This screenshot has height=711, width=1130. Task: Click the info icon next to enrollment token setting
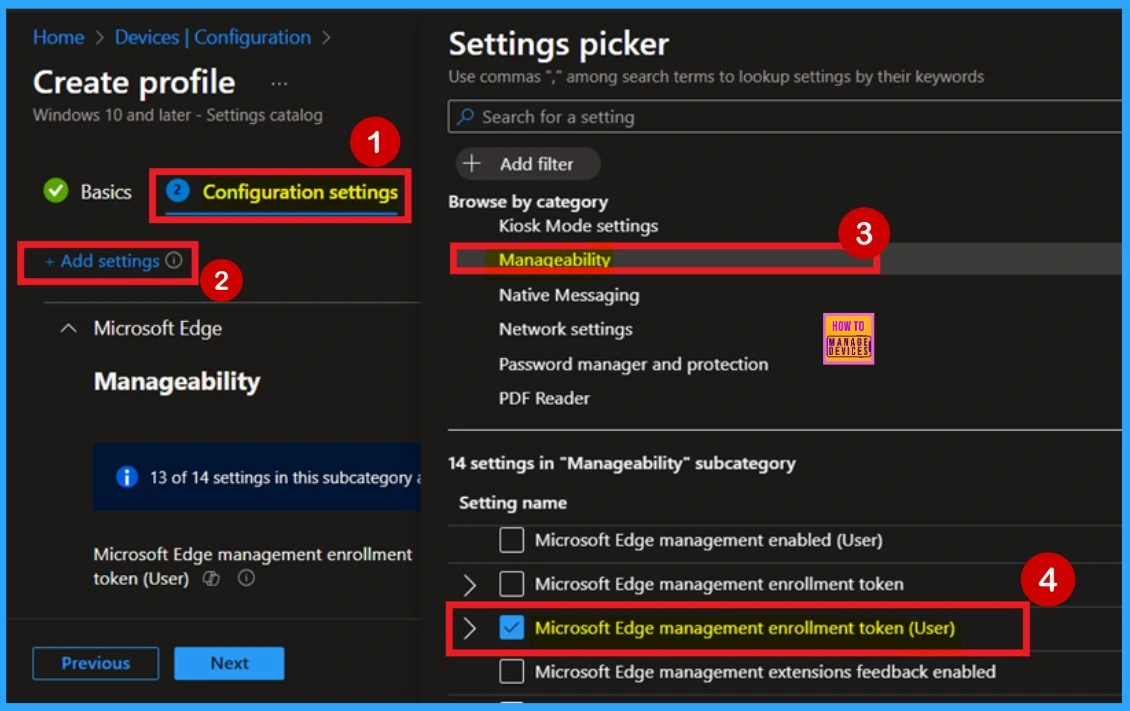[x=245, y=577]
